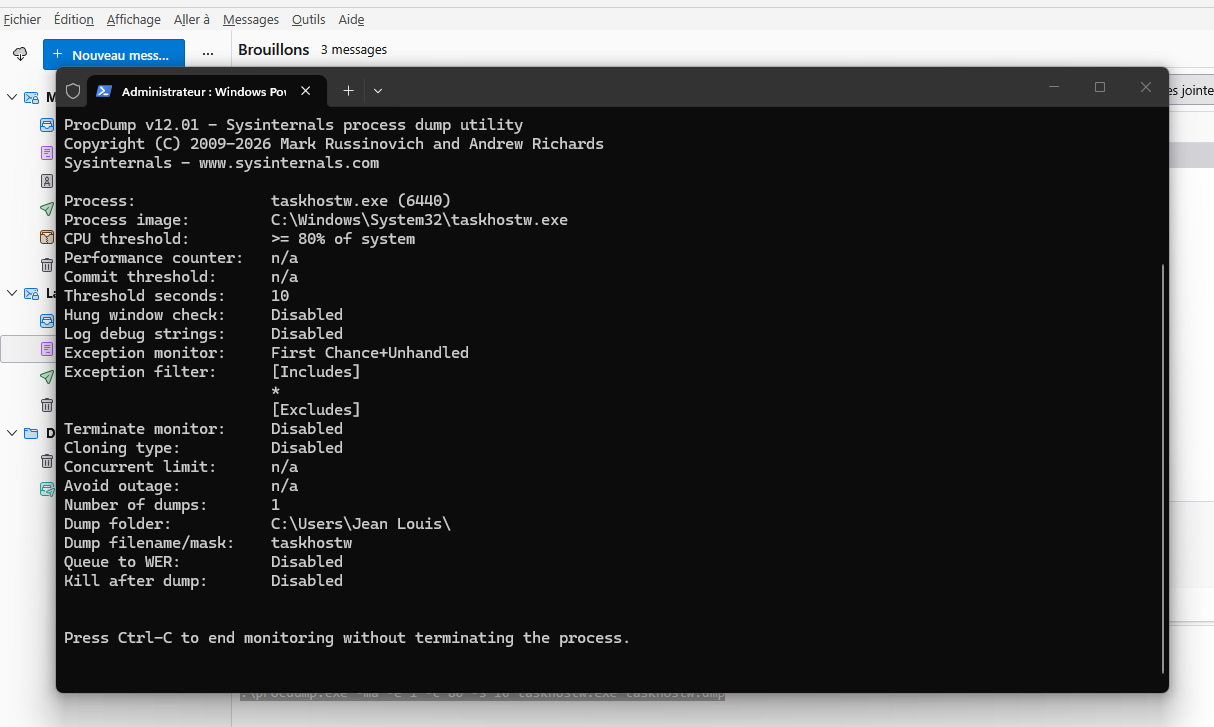1214x727 pixels.
Task: Maximize the Windows Terminal window
Action: pyautogui.click(x=1100, y=88)
